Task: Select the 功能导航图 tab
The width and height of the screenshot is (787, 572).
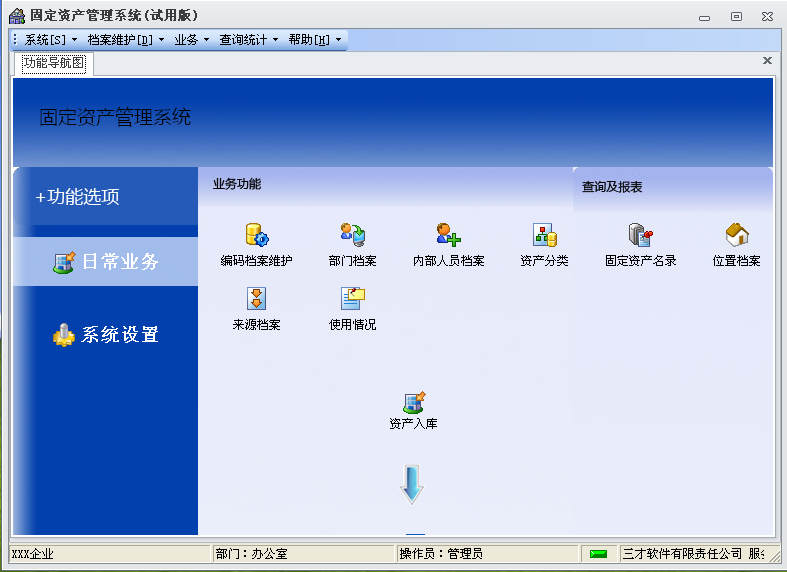Action: click(54, 63)
